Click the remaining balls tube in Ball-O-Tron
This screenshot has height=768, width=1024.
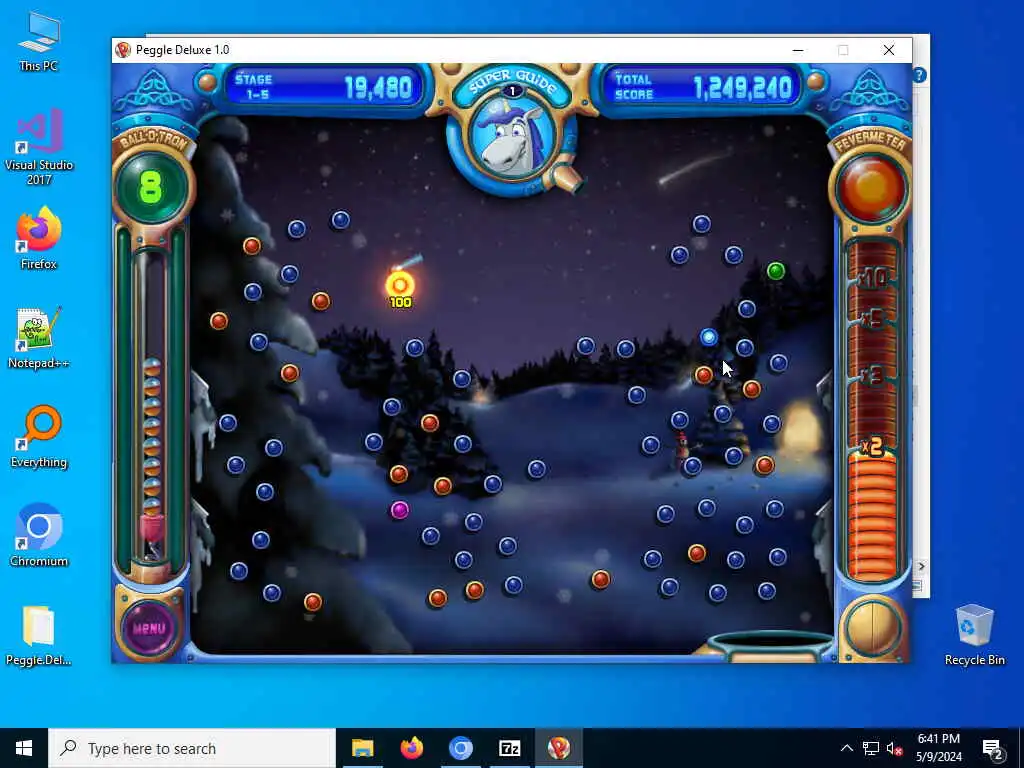[x=152, y=408]
